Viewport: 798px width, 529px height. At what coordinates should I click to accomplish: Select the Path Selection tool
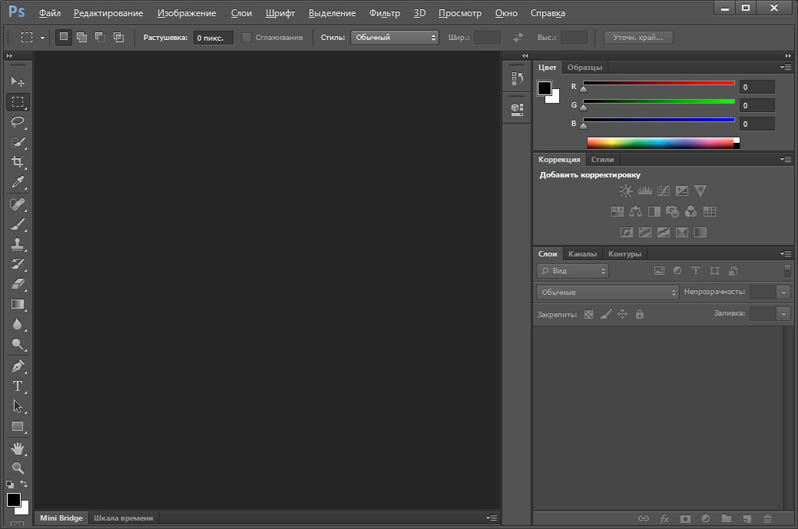coord(17,406)
